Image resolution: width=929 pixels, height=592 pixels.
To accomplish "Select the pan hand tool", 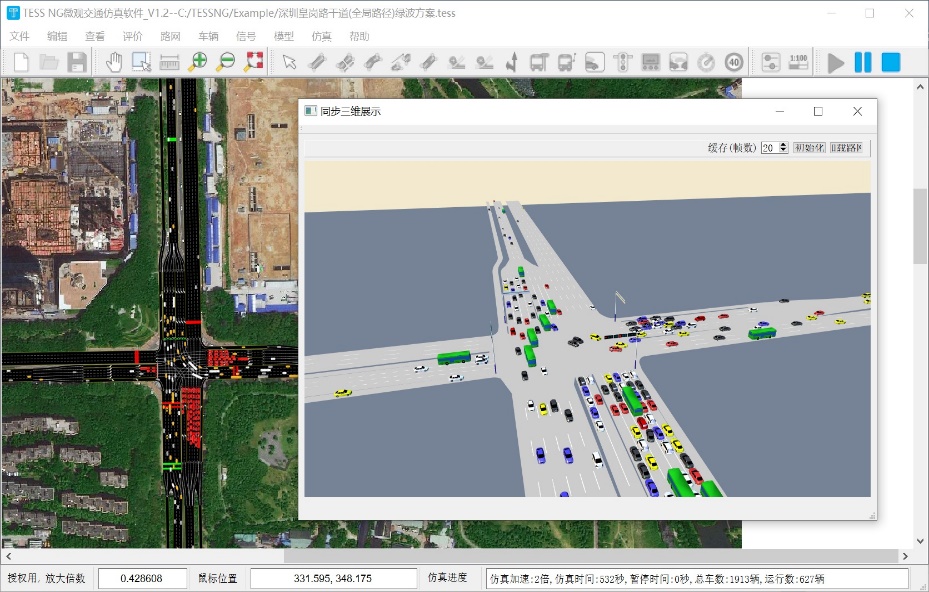I will tap(114, 62).
